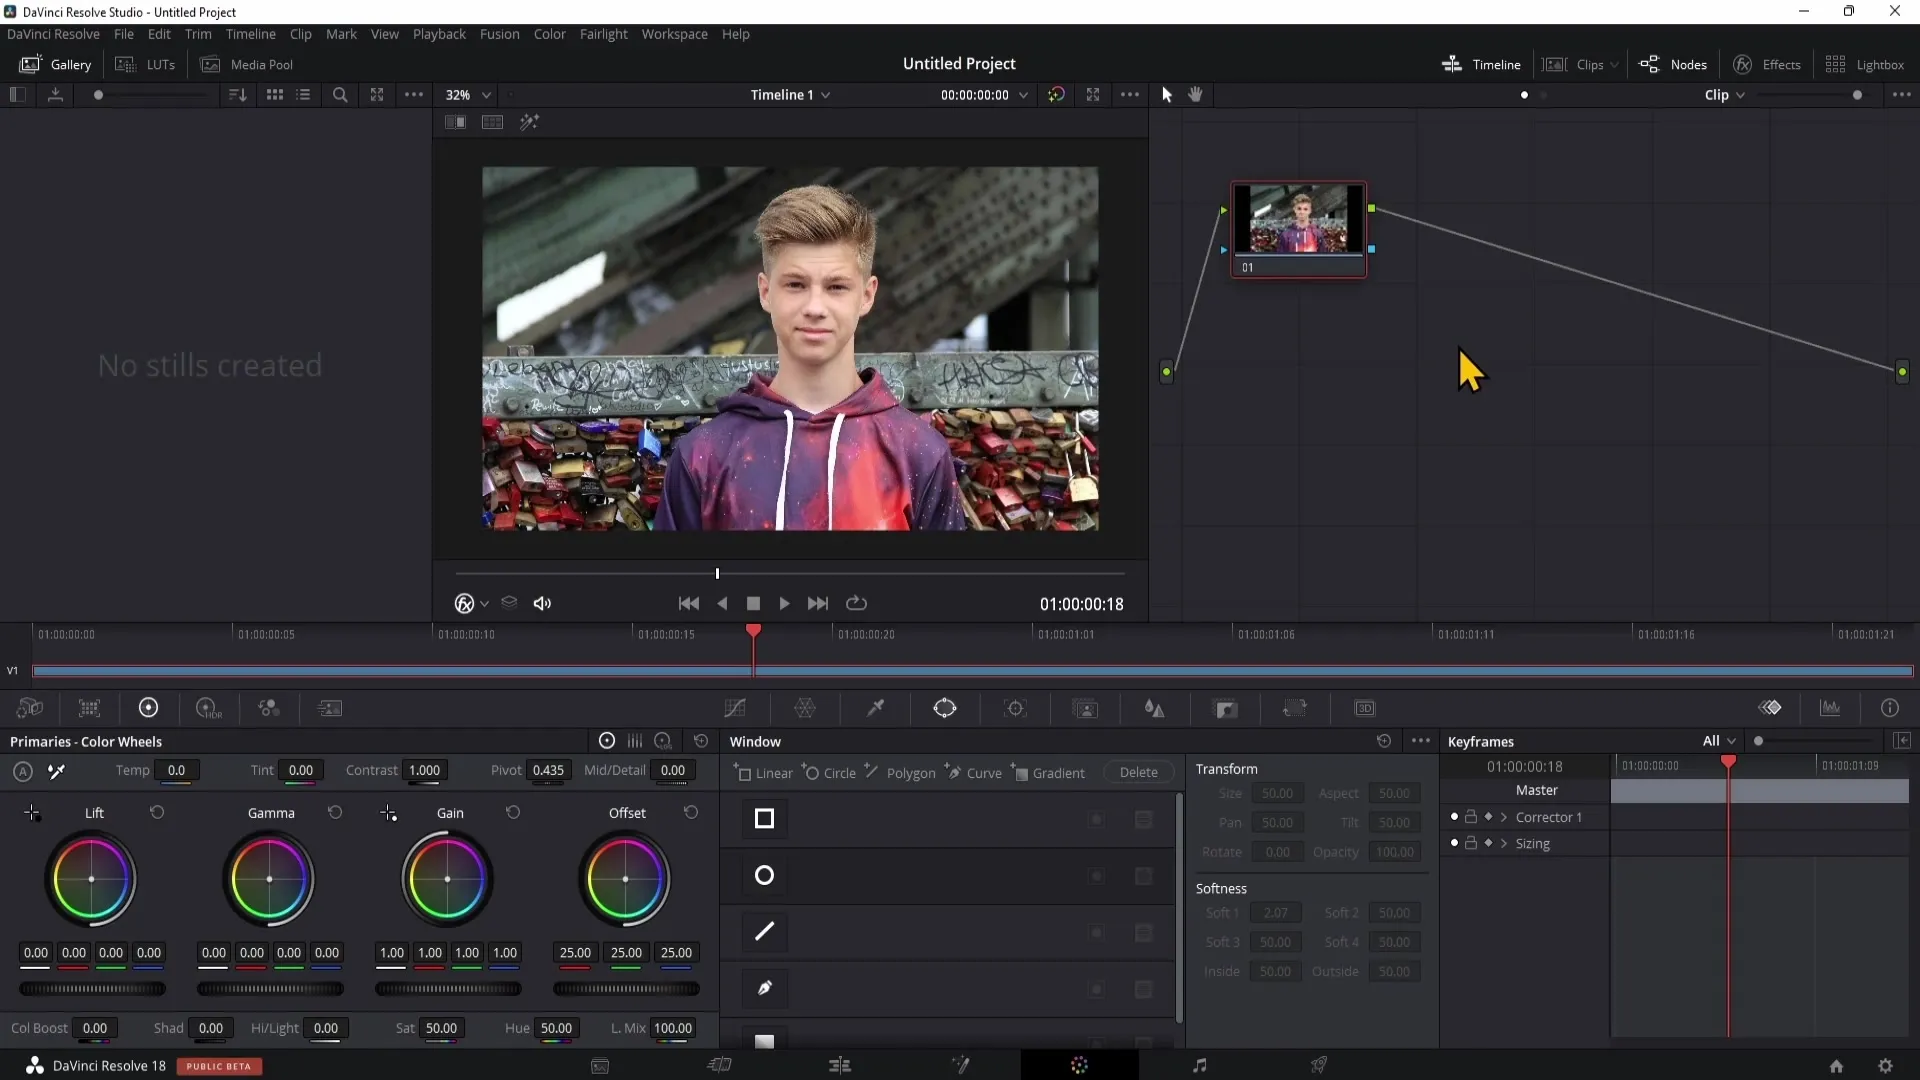The width and height of the screenshot is (1920, 1080).
Task: Toggle the Effects panel
Action: tap(1767, 64)
